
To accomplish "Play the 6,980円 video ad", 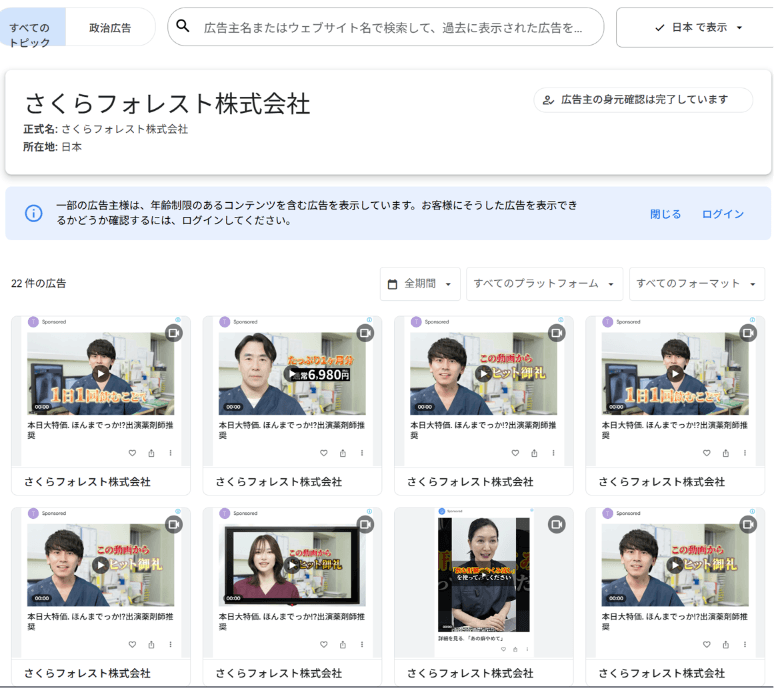I will click(x=292, y=374).
